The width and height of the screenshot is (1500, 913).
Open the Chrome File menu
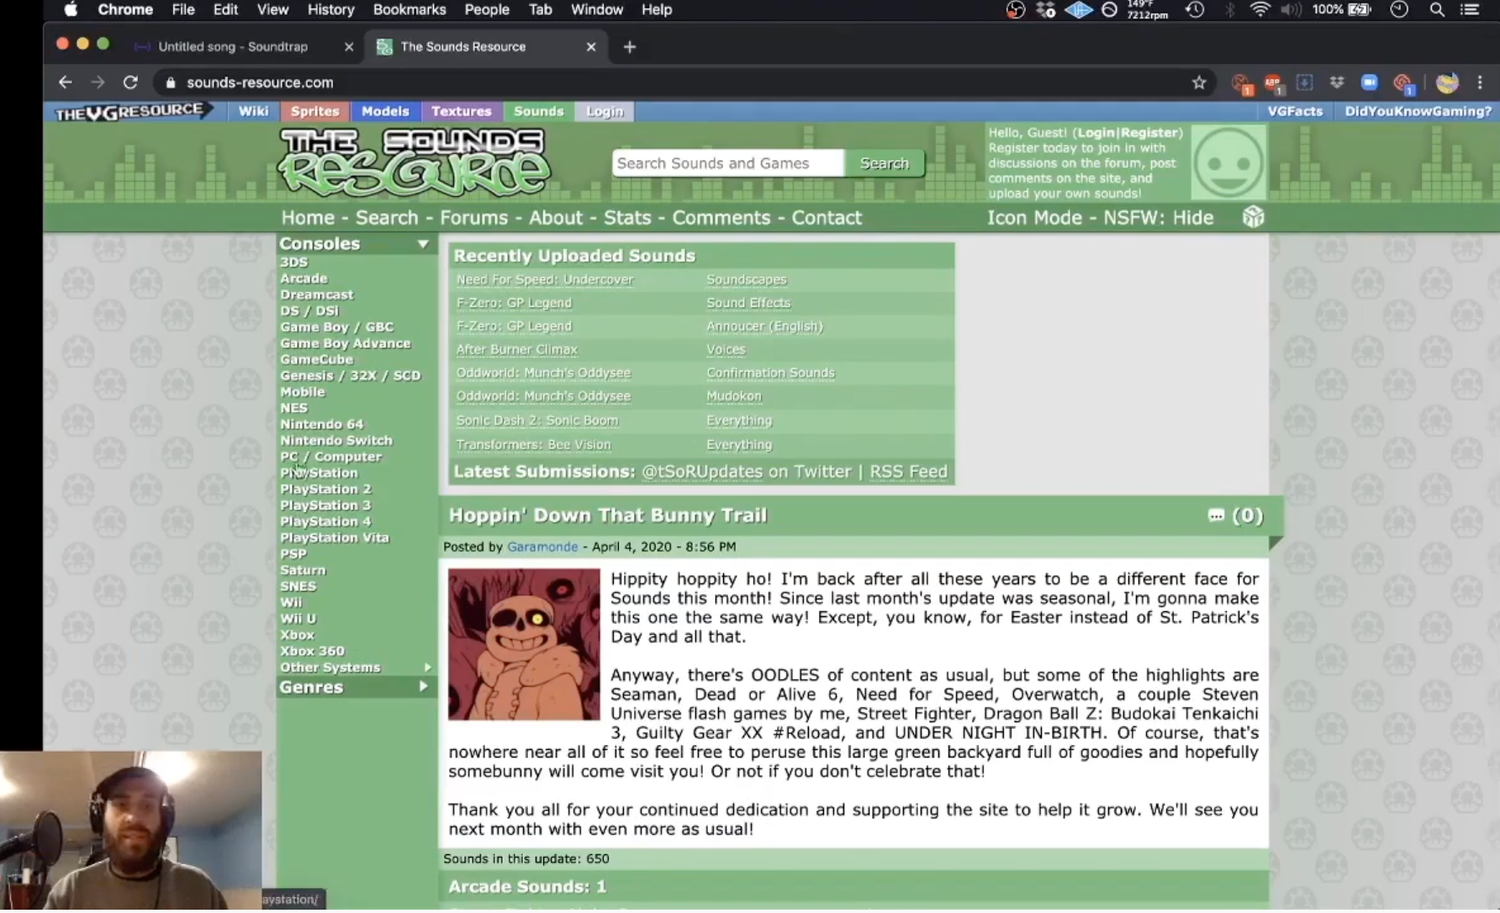click(183, 9)
